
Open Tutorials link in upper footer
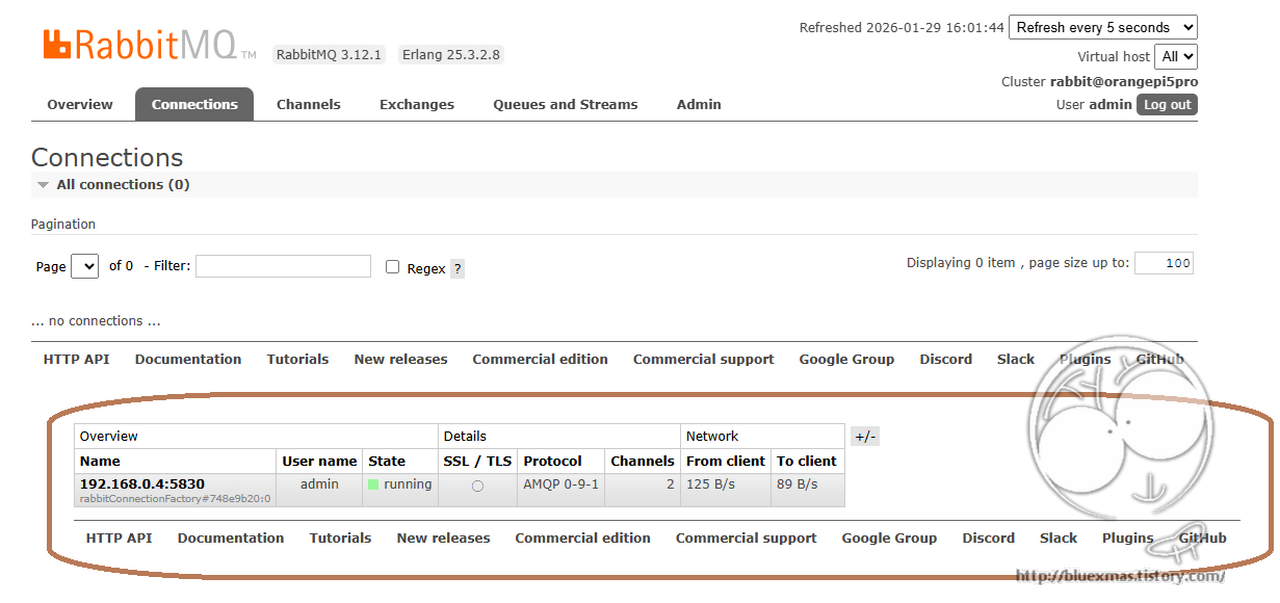pyautogui.click(x=298, y=359)
